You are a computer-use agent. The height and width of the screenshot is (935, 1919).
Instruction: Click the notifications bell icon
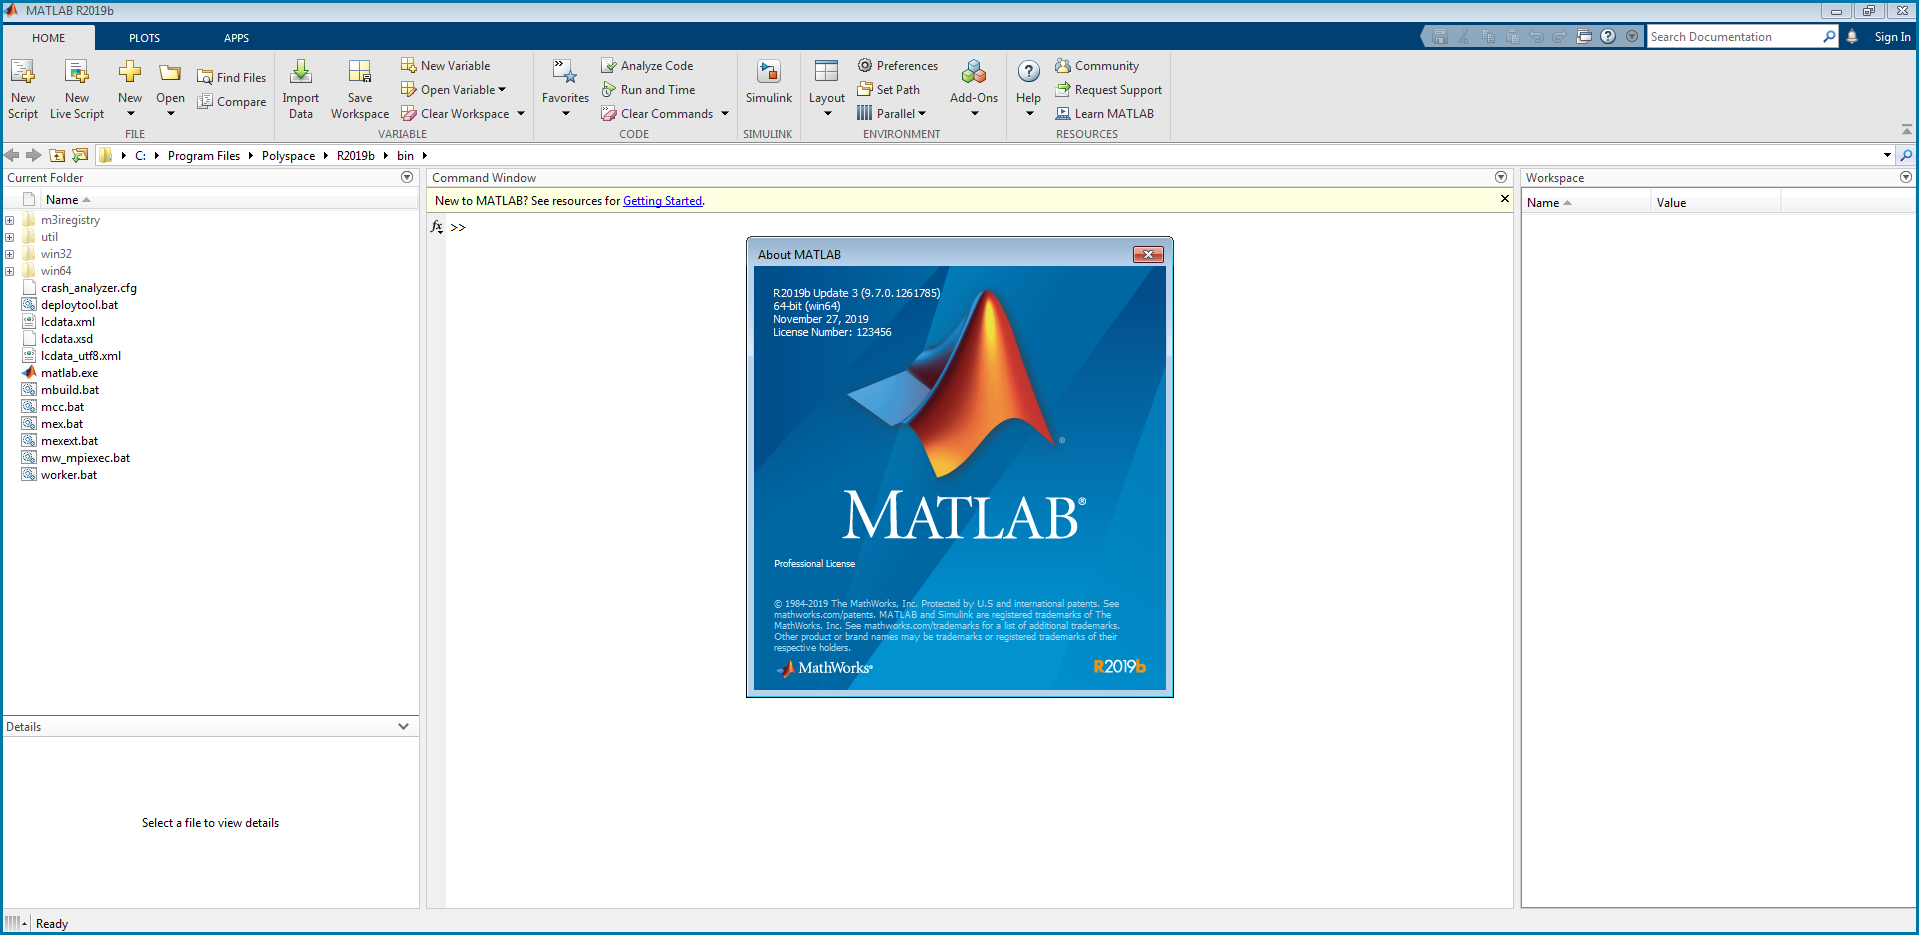[x=1852, y=36]
